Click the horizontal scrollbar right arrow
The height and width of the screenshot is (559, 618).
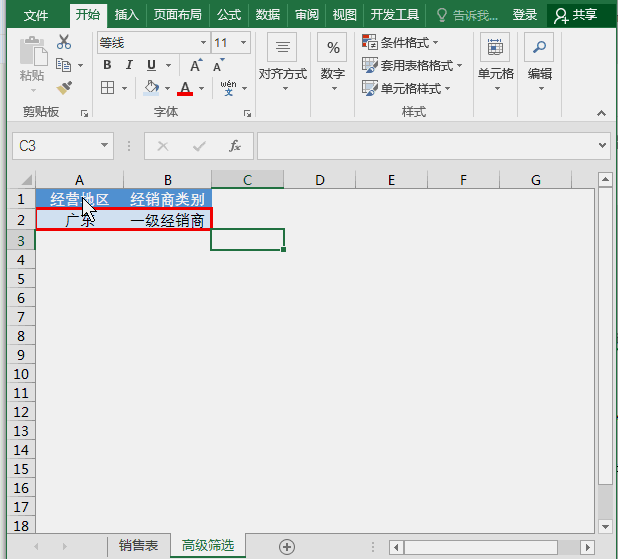point(588,547)
